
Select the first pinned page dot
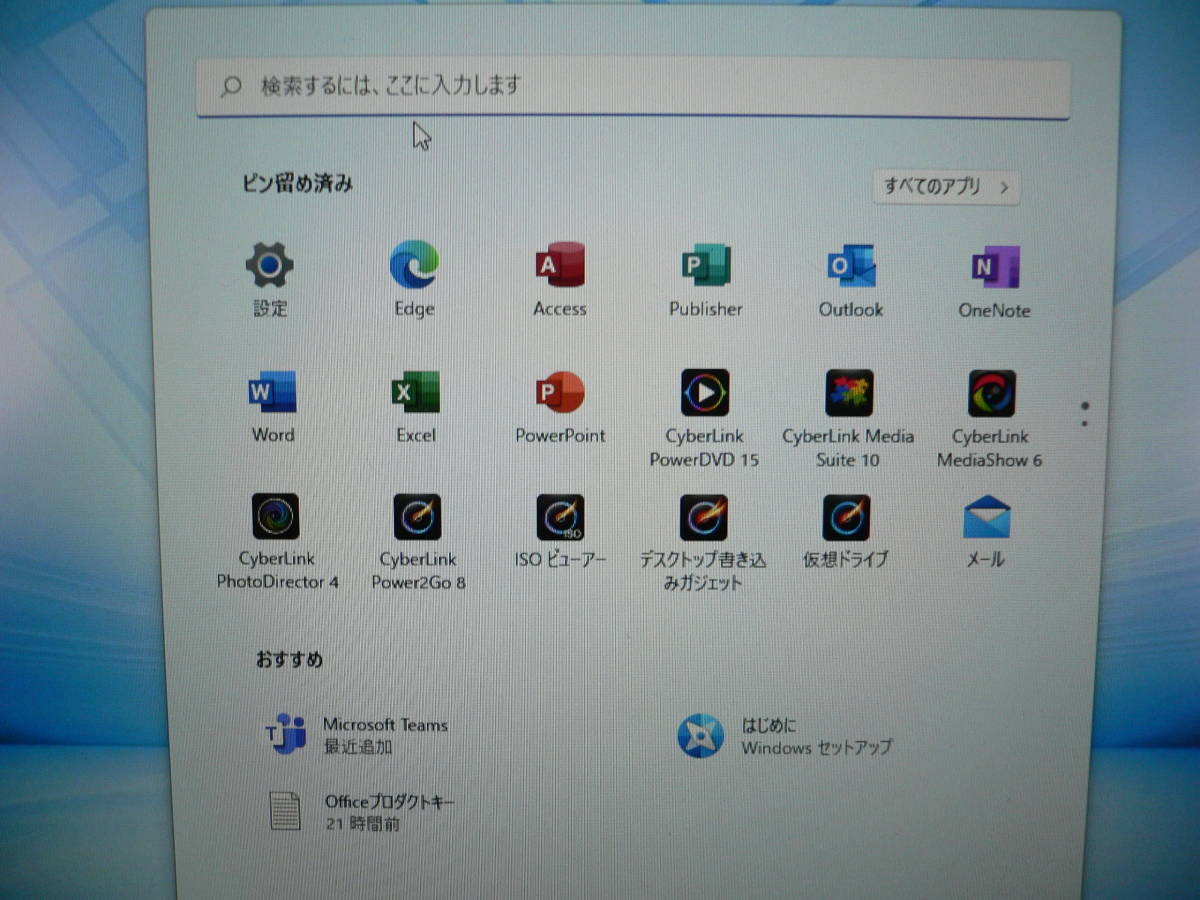coord(1085,406)
